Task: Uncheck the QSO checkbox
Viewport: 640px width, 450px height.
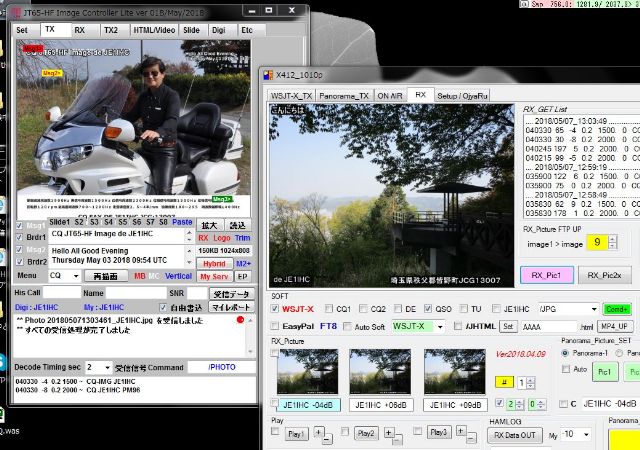Action: coord(429,309)
